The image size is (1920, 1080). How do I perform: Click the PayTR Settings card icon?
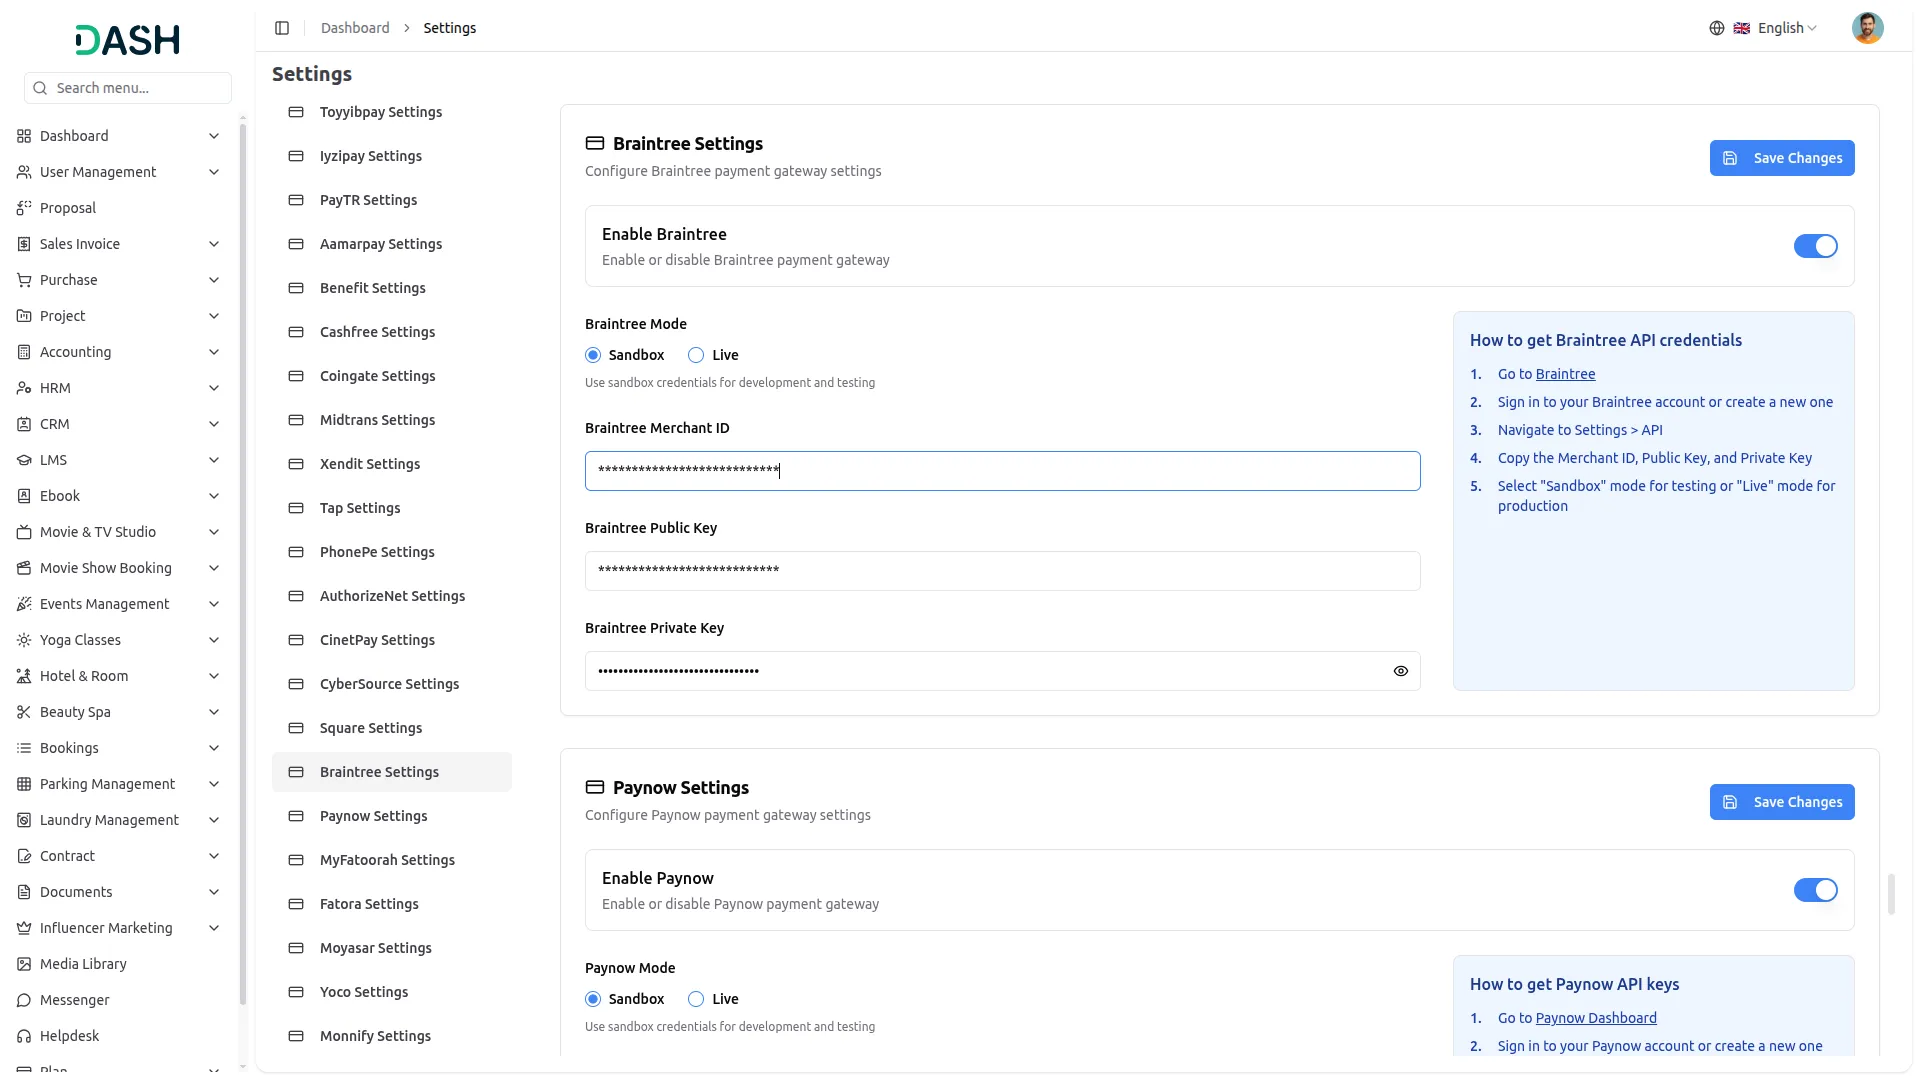pyautogui.click(x=296, y=200)
